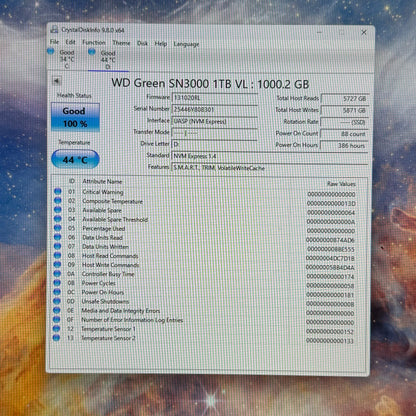The image size is (416, 416).
Task: Click the Features field with S.M.A.R.T., TRIM
Action: [269, 168]
